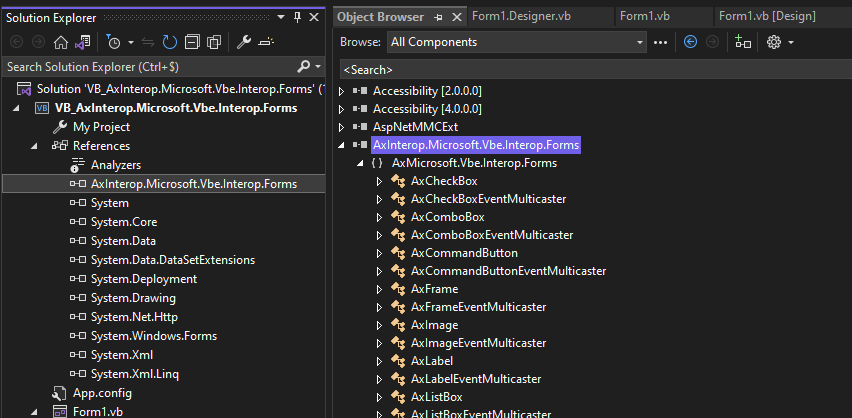Screen dimensions: 852x418
Task: Select the AxImage class icon
Action: (x=398, y=325)
